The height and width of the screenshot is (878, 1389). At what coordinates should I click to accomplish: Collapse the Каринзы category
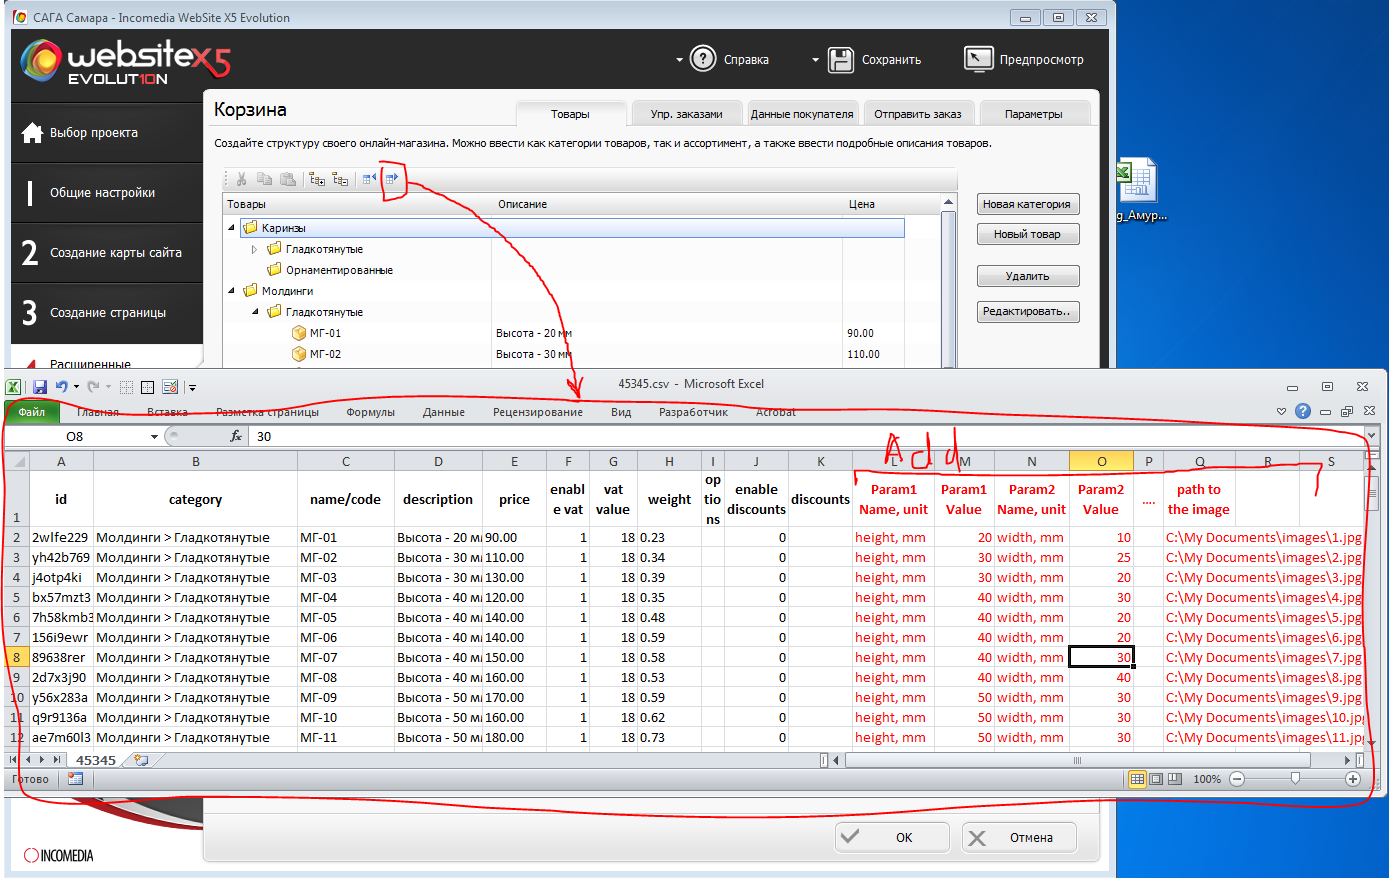tap(231, 228)
